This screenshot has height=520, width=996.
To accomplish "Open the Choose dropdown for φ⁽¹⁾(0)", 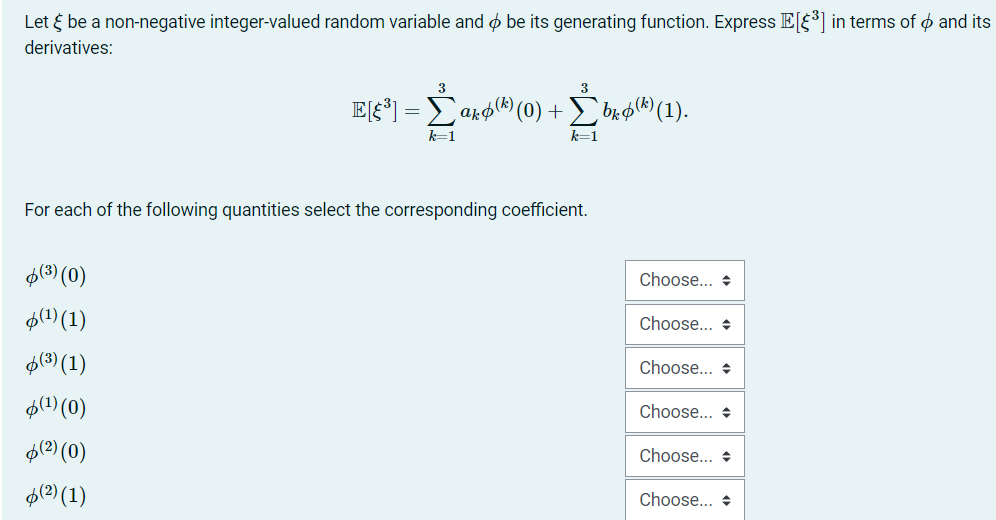I will [x=685, y=412].
